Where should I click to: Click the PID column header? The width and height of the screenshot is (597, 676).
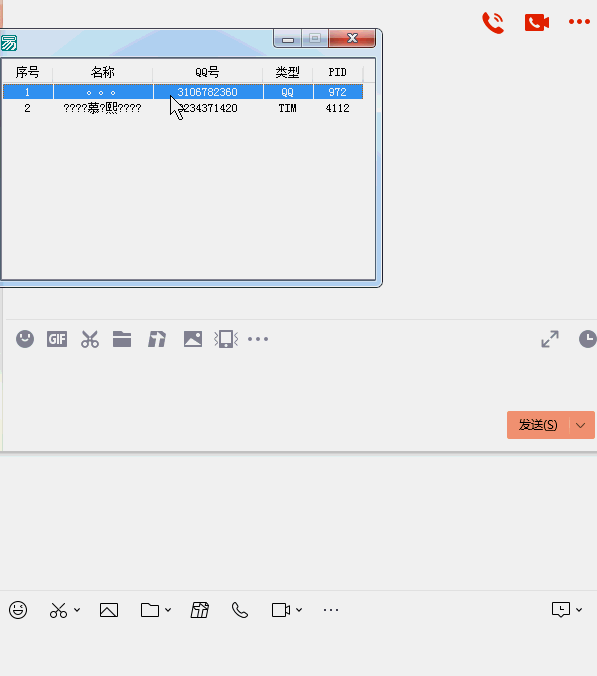point(338,72)
